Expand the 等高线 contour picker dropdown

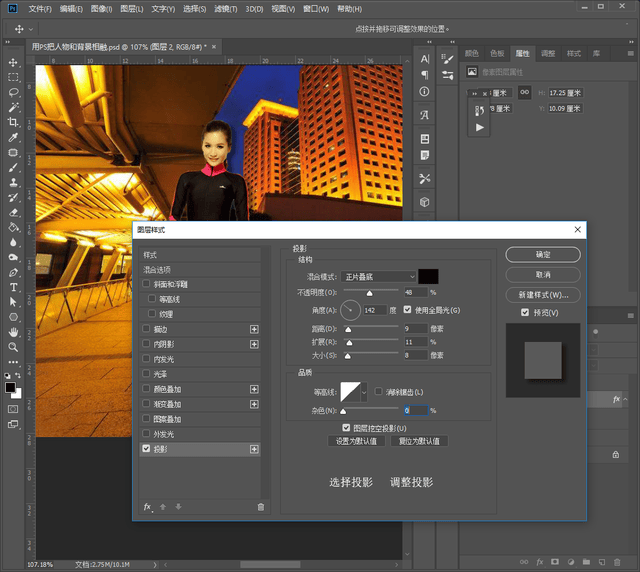pyautogui.click(x=364, y=391)
